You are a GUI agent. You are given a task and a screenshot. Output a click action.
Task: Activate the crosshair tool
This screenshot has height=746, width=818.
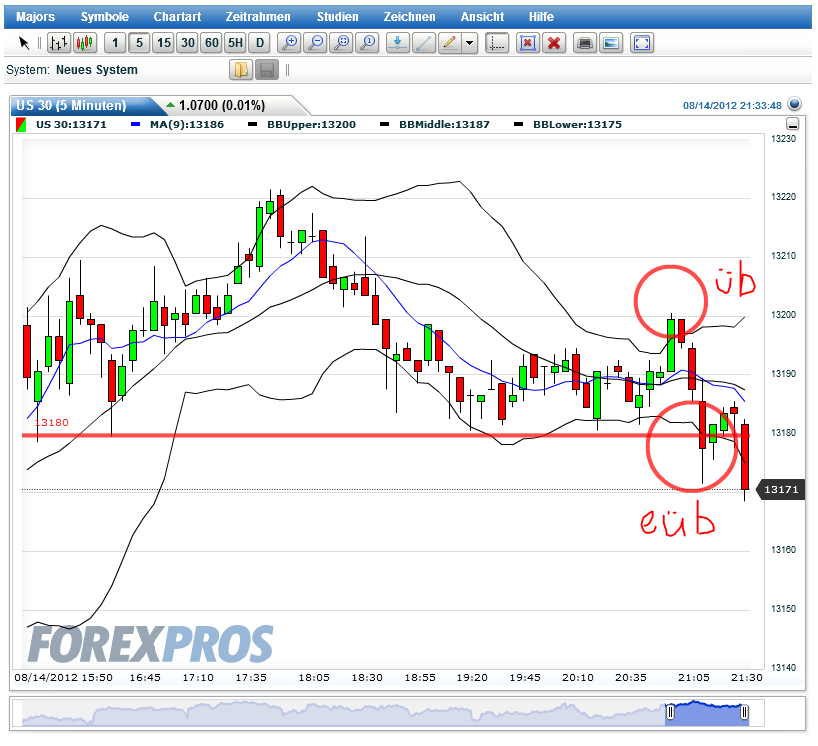pyautogui.click(x=497, y=43)
